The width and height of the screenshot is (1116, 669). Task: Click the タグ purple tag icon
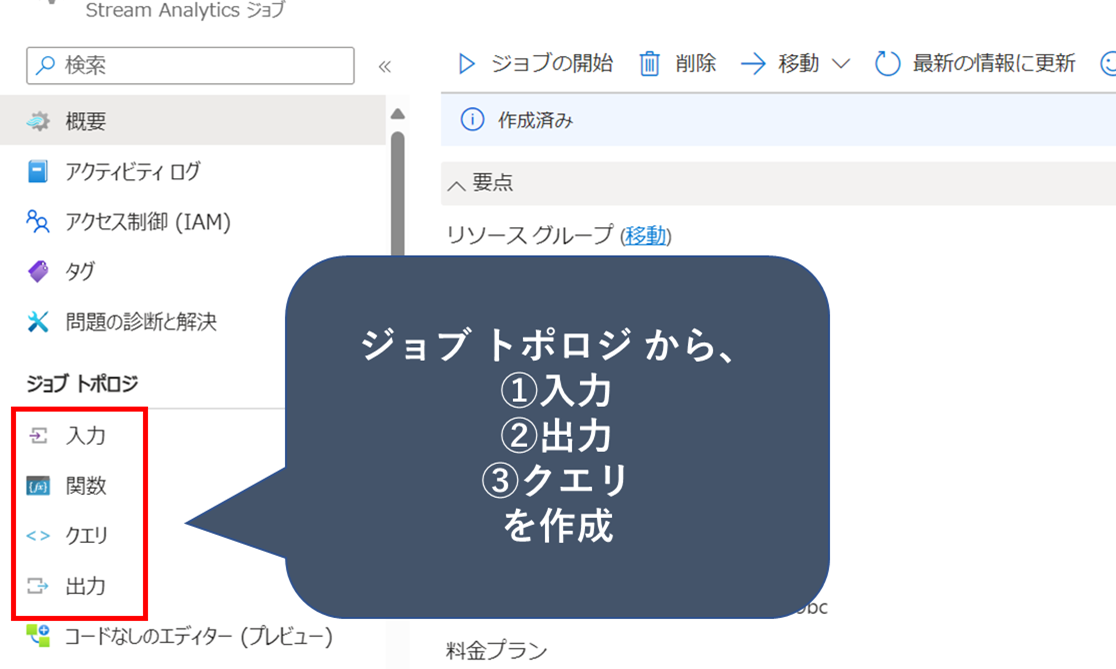tap(38, 271)
